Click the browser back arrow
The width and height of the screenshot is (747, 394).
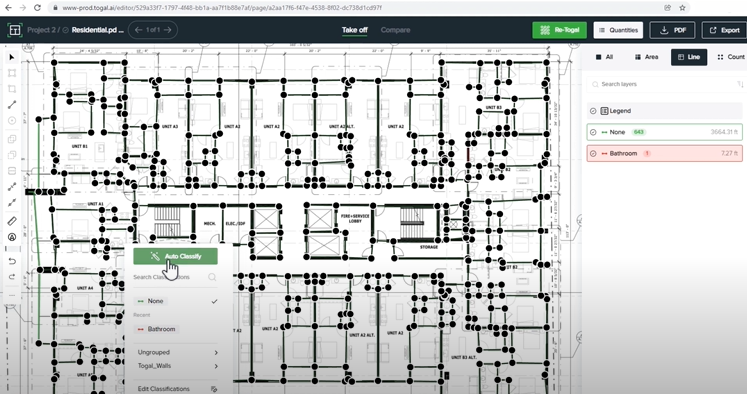coord(8,8)
